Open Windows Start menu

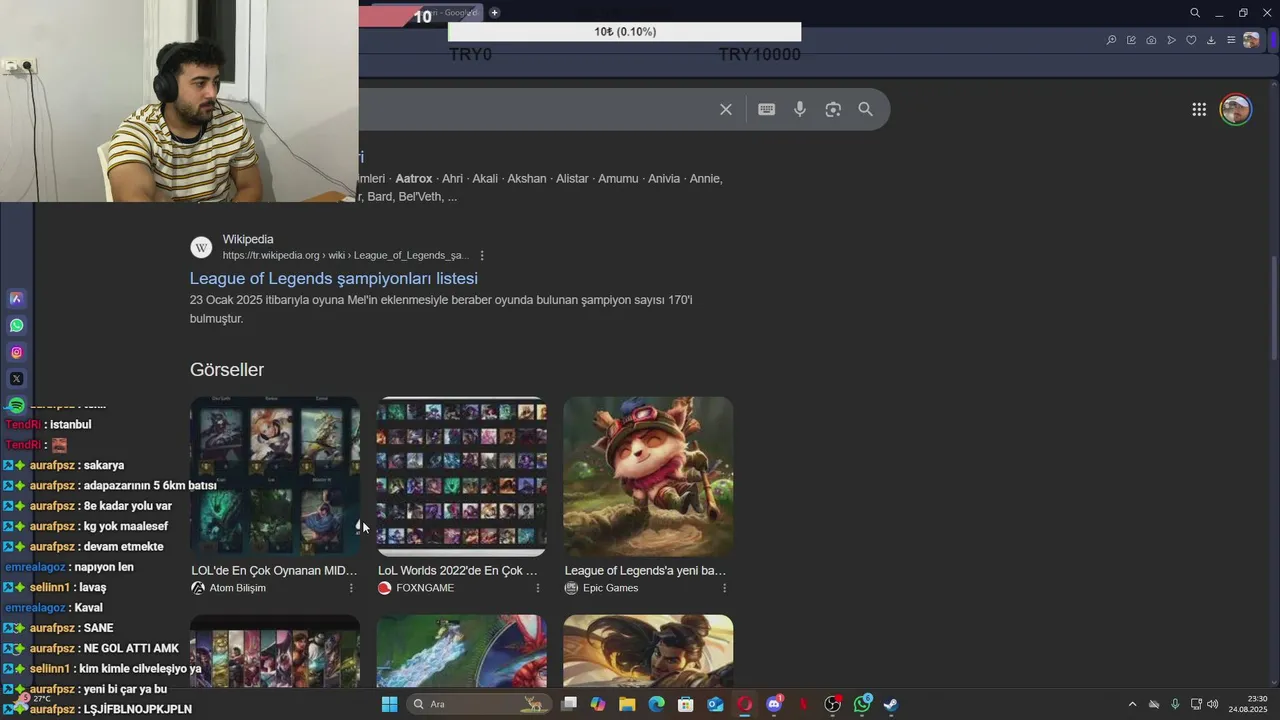pos(390,704)
